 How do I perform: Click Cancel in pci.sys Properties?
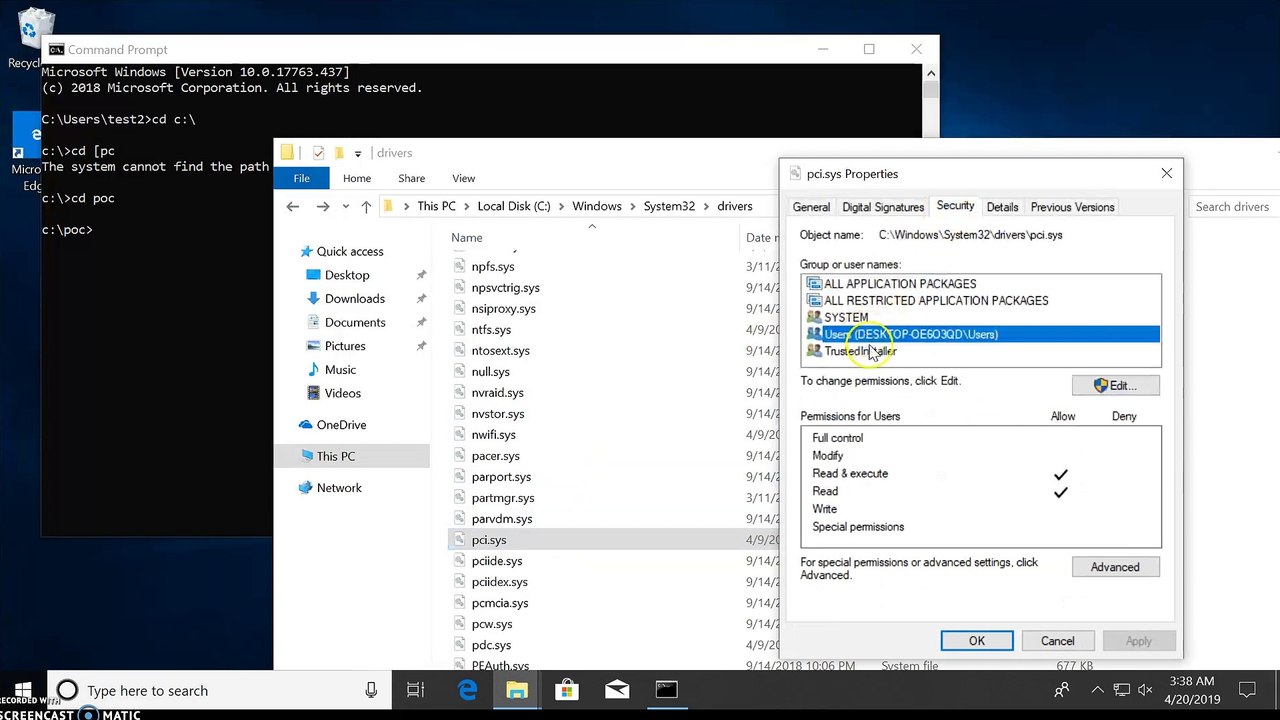point(1057,641)
